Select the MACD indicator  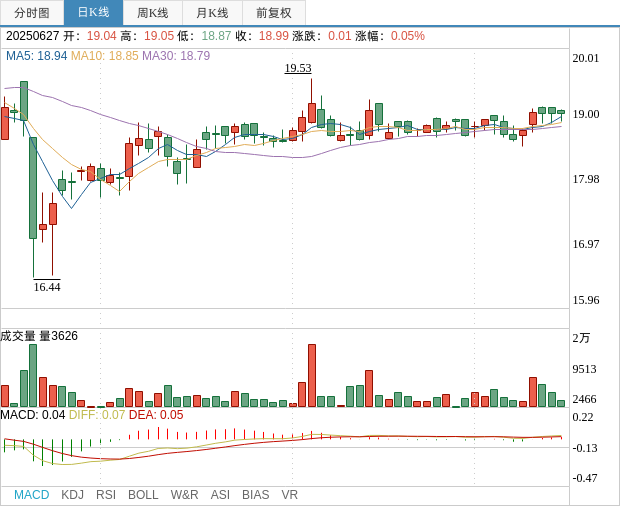coord(32,495)
